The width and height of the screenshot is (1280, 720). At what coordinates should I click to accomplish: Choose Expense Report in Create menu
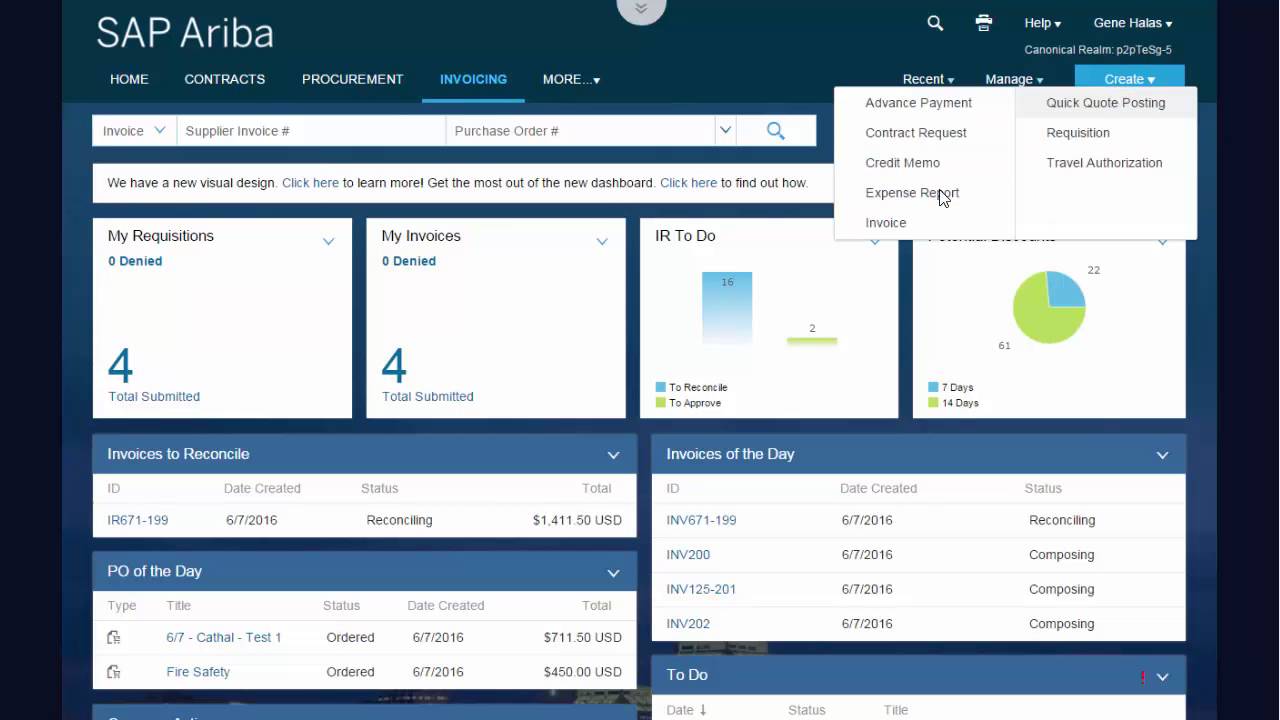click(912, 193)
